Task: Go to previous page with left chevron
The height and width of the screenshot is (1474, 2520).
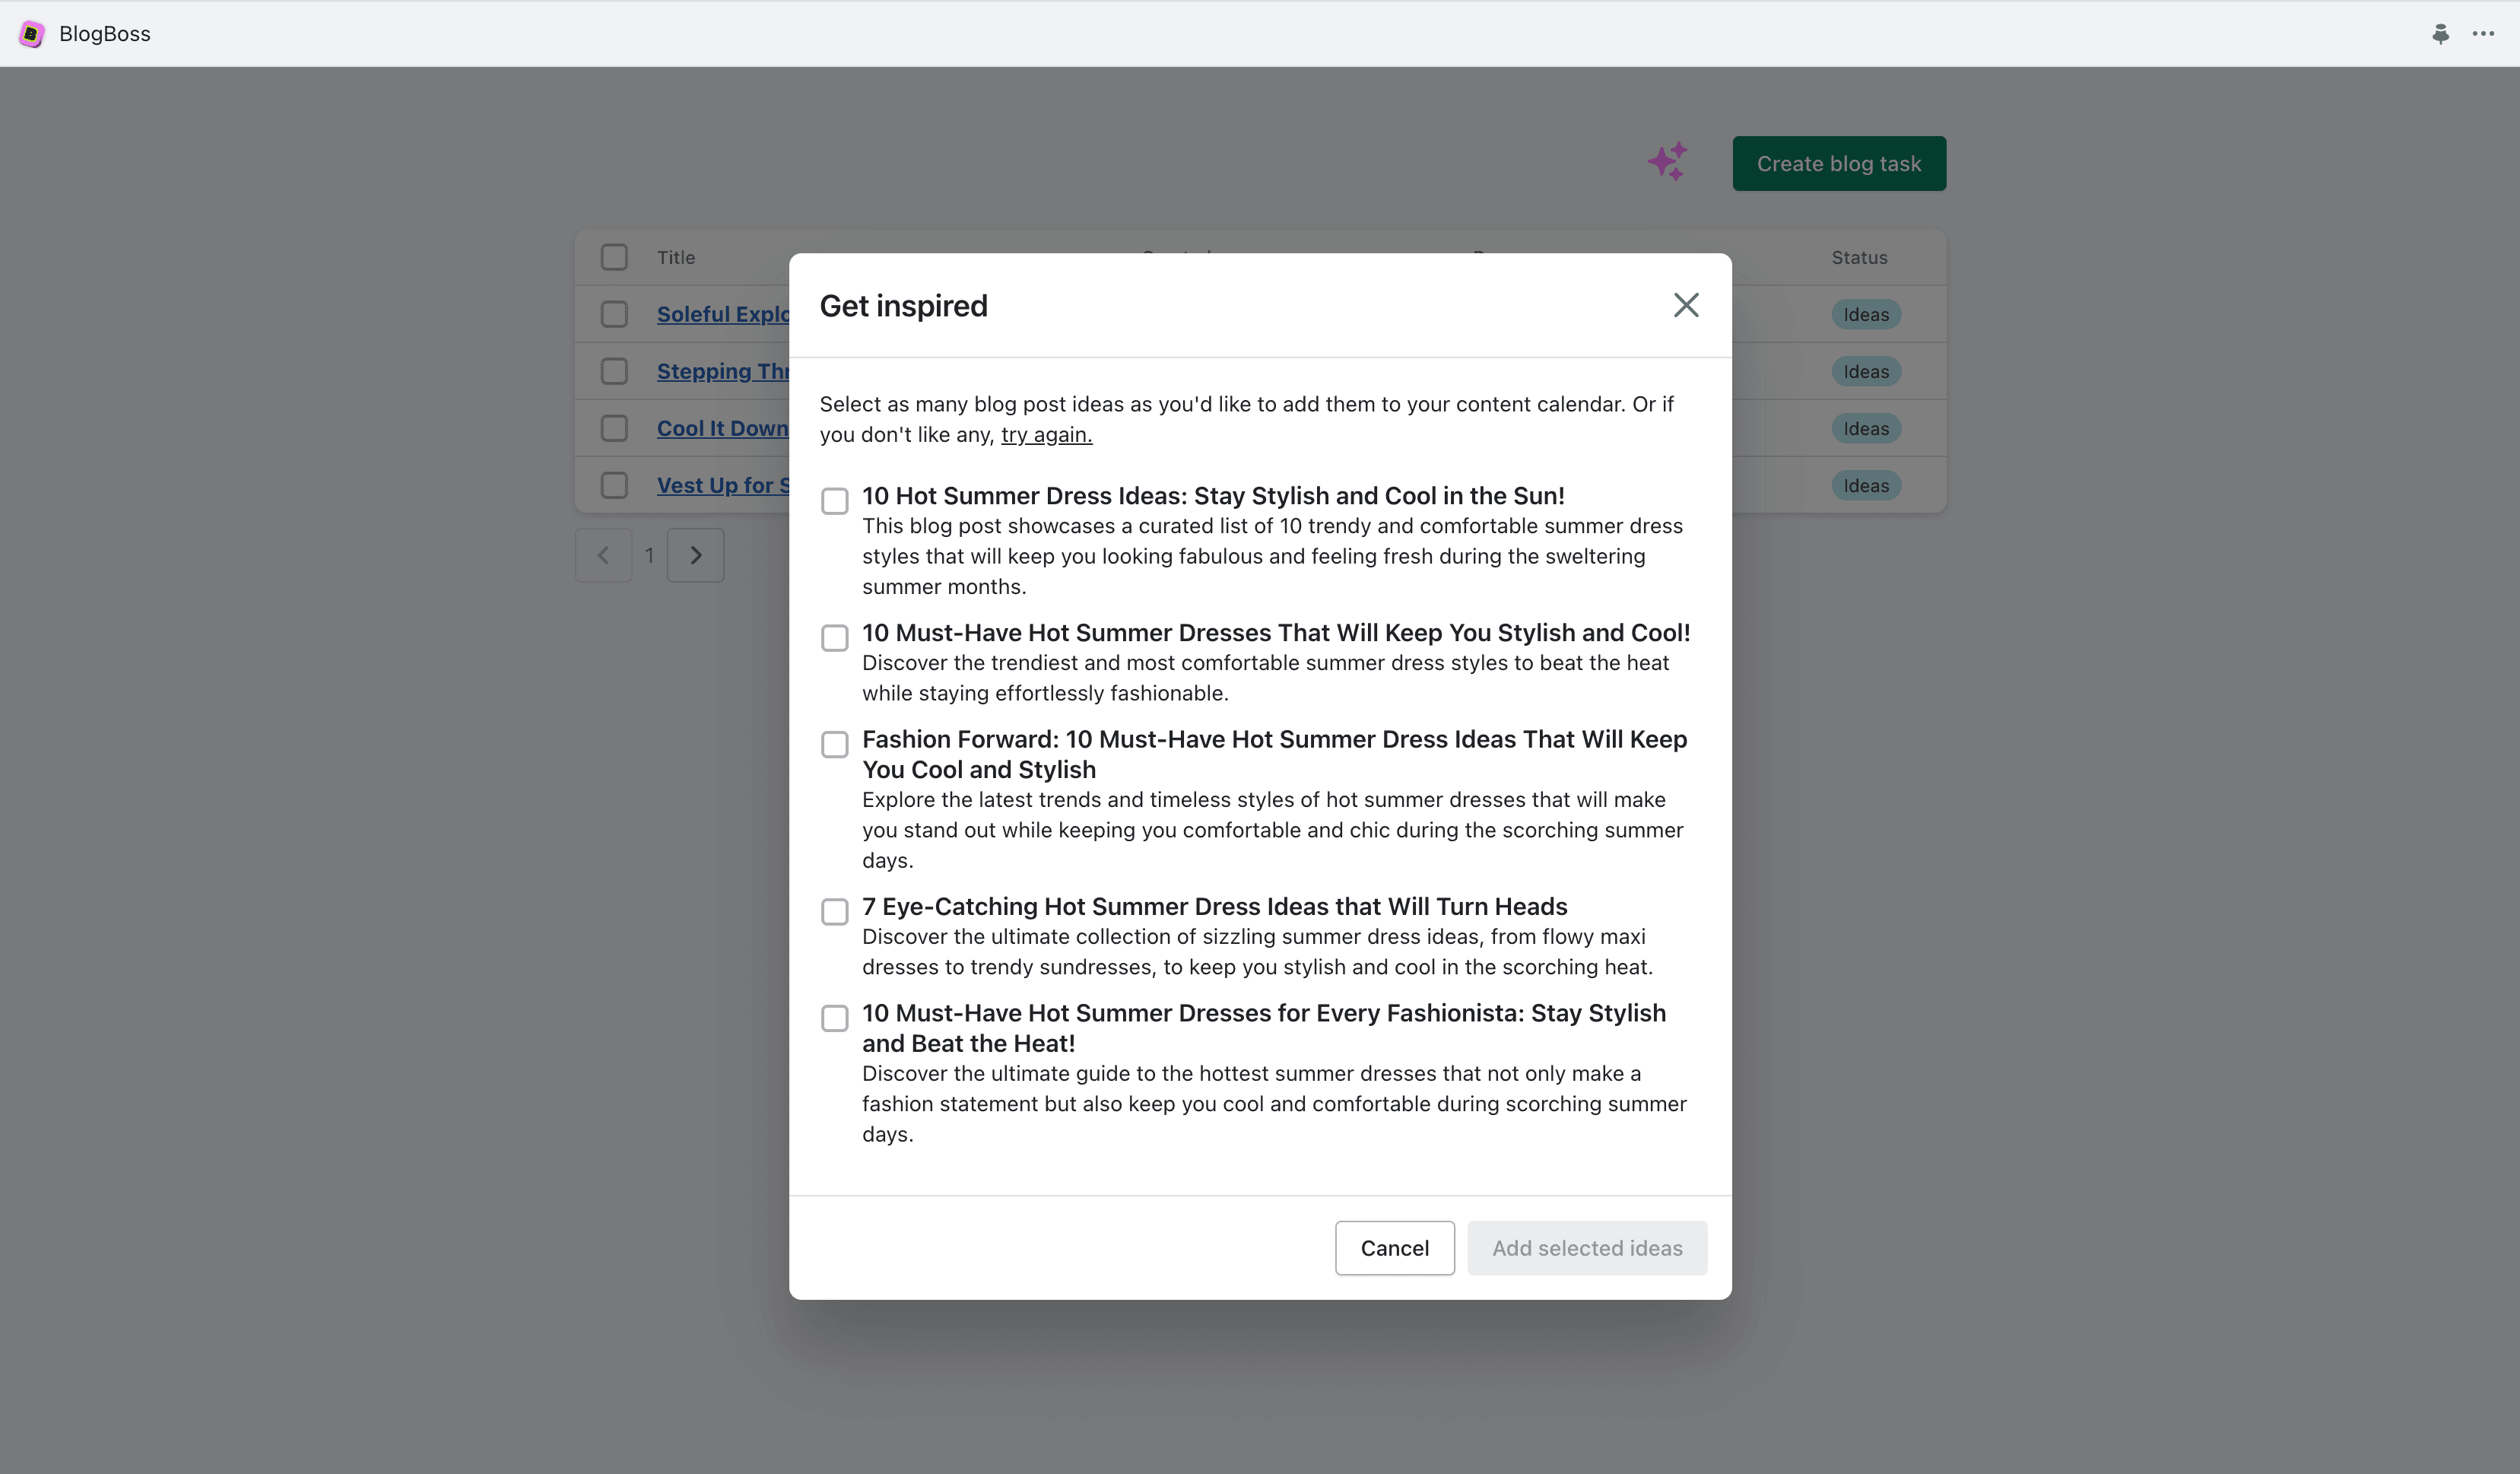Action: [x=603, y=555]
